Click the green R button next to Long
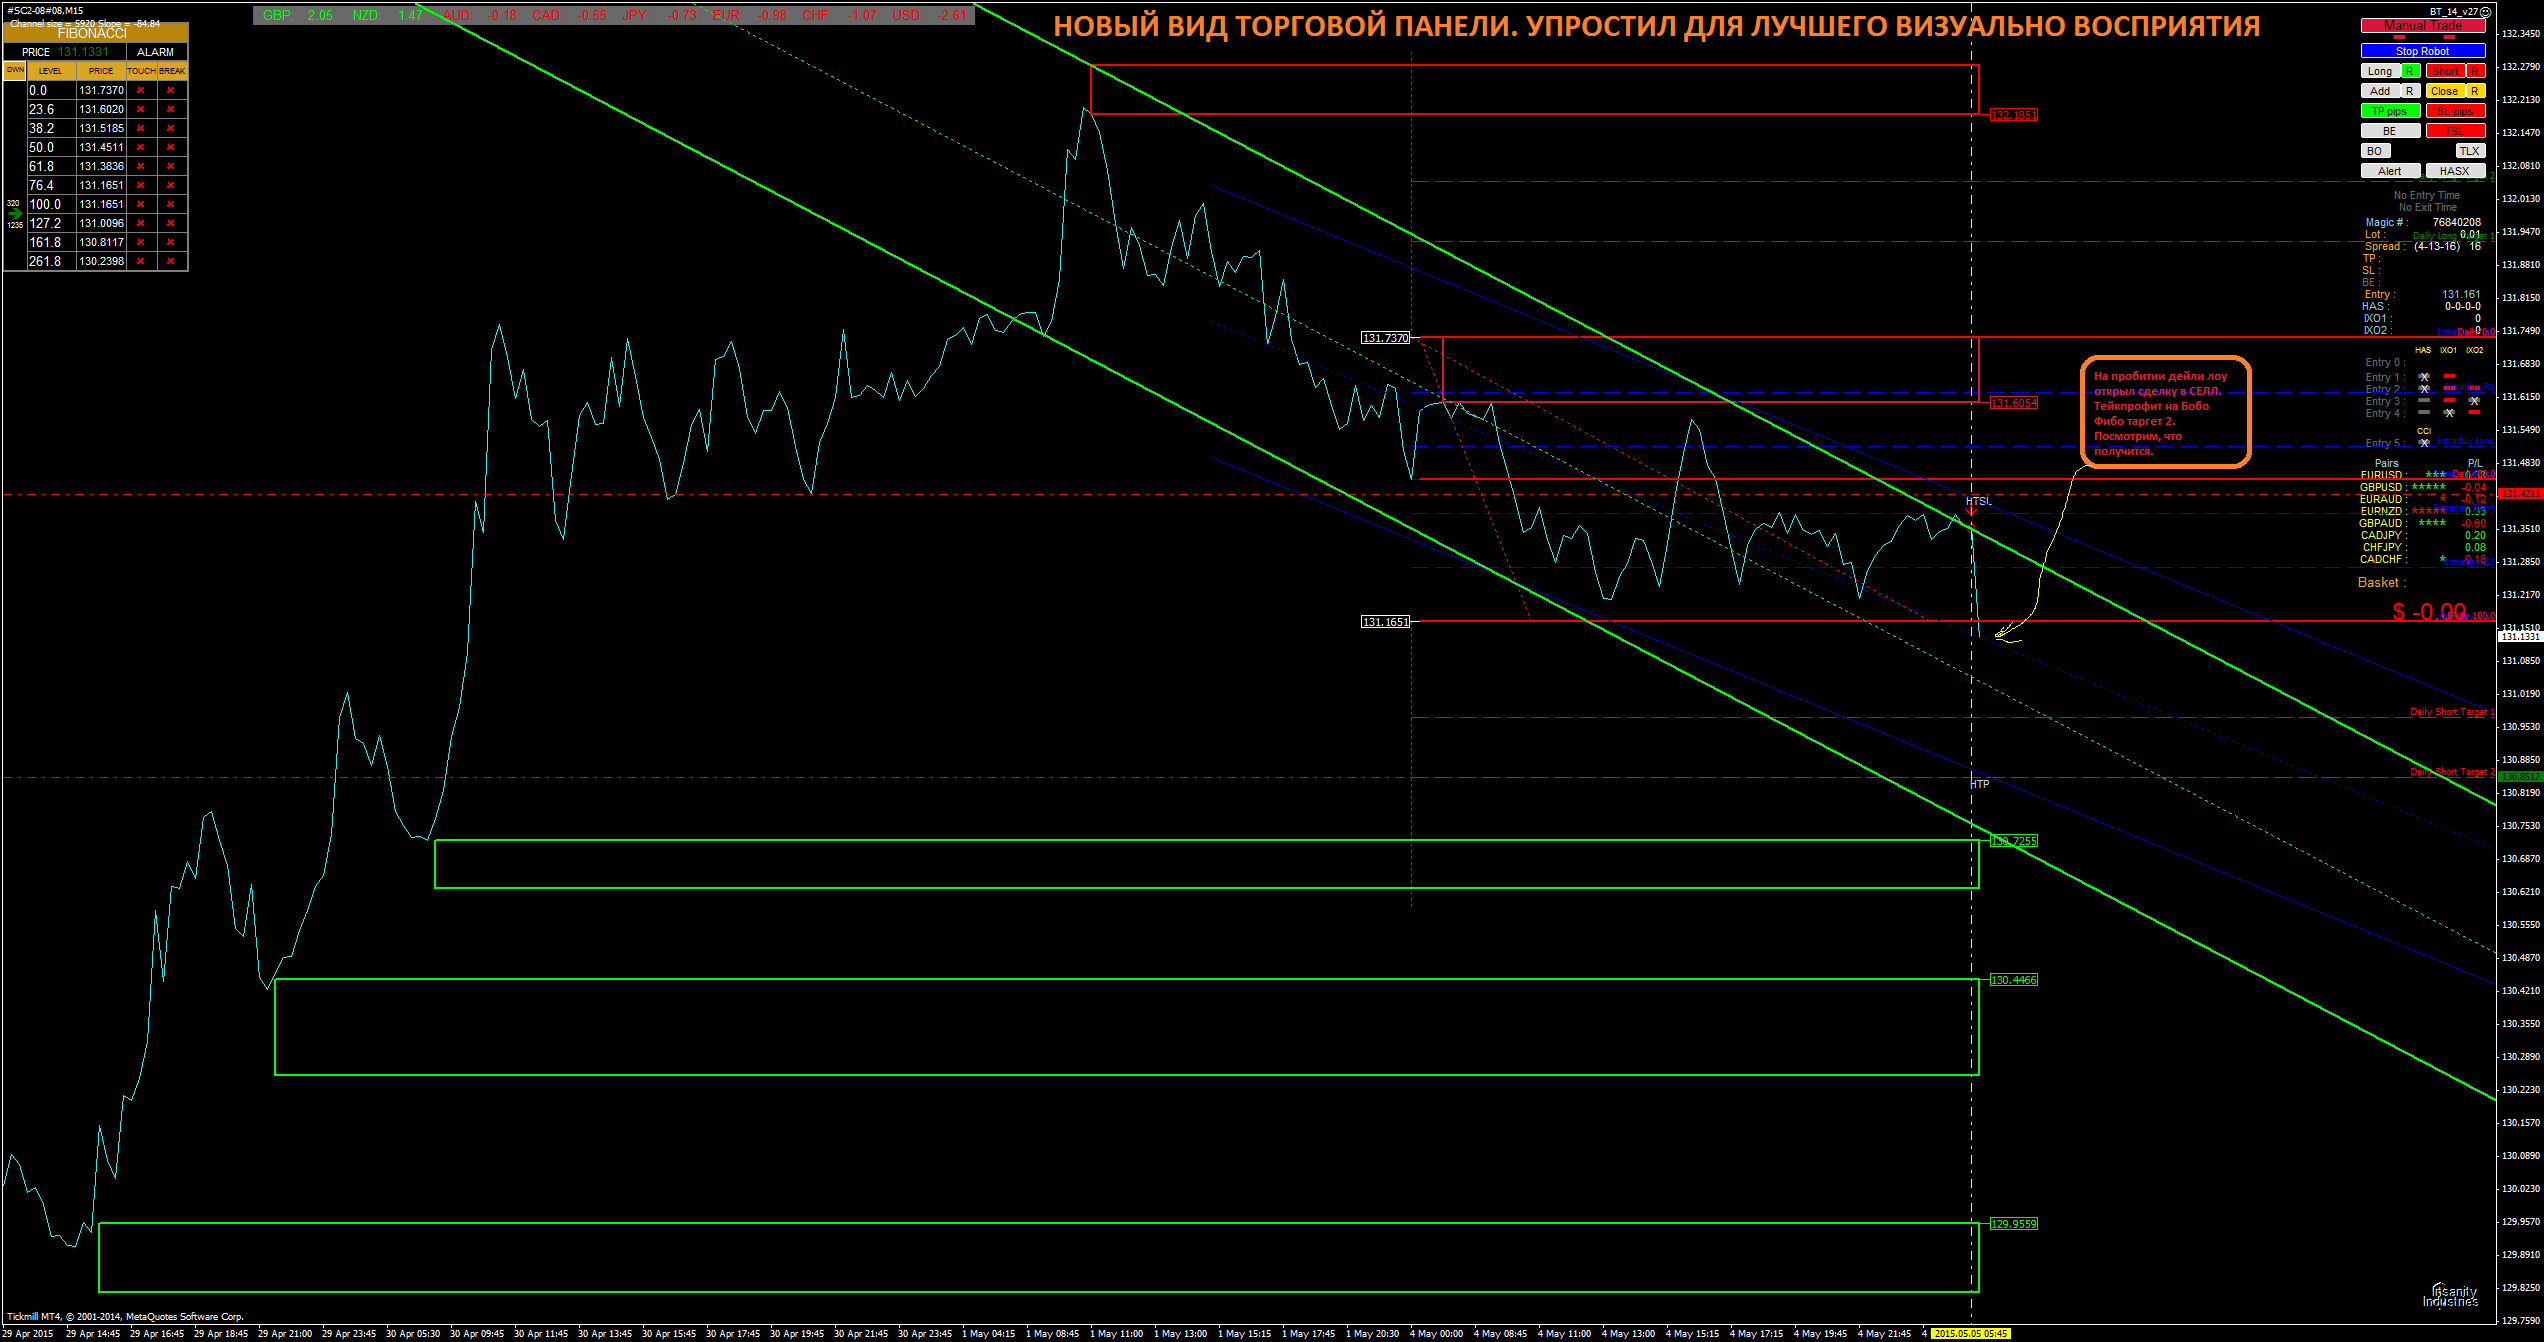 (2411, 71)
